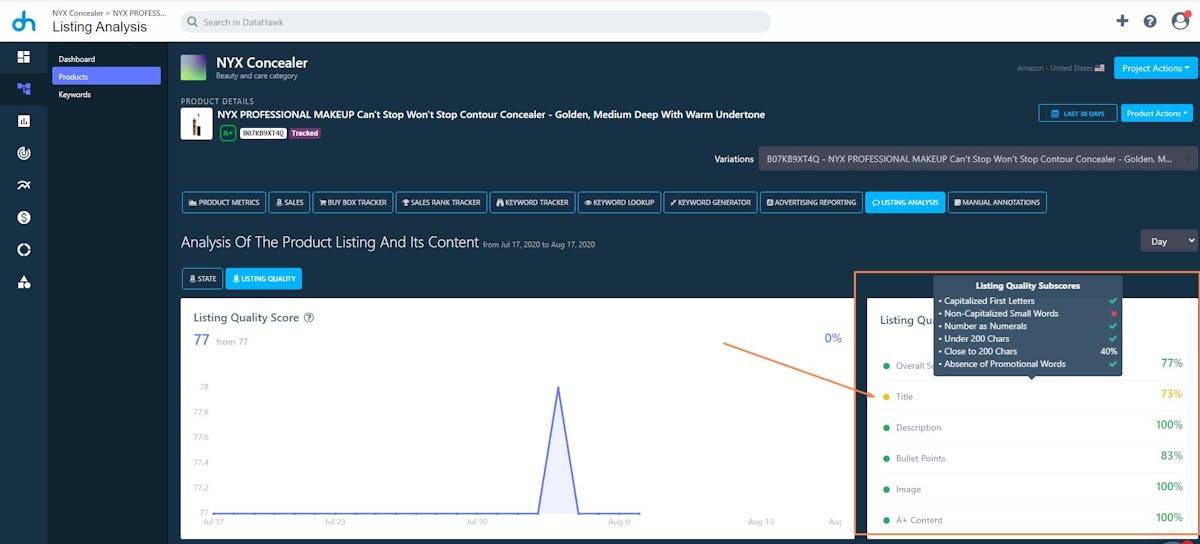Open the help question mark icon
The width and height of the screenshot is (1200, 544).
tap(1150, 21)
